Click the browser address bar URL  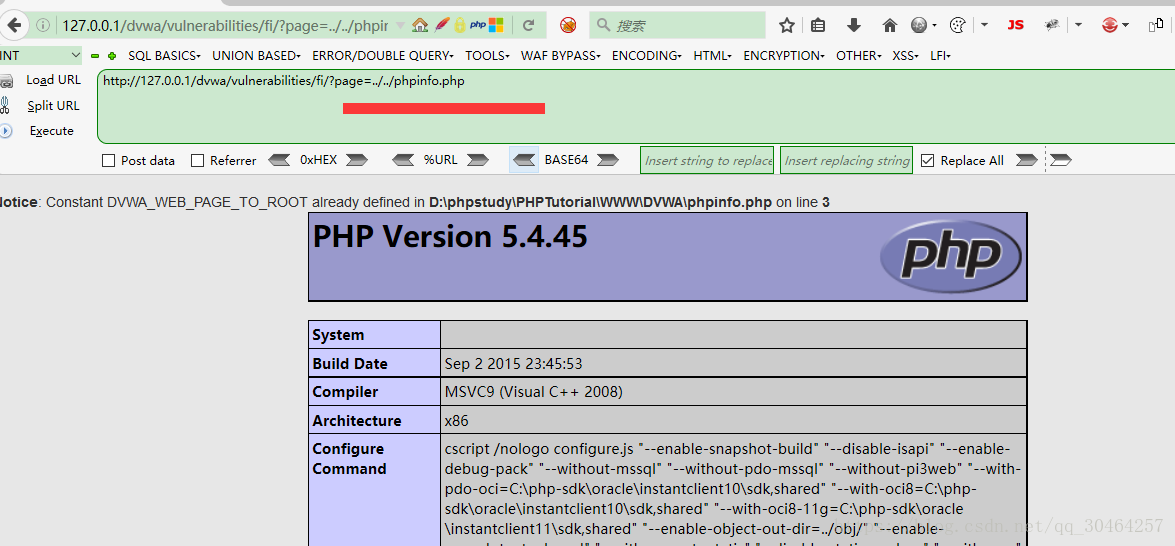(225, 25)
